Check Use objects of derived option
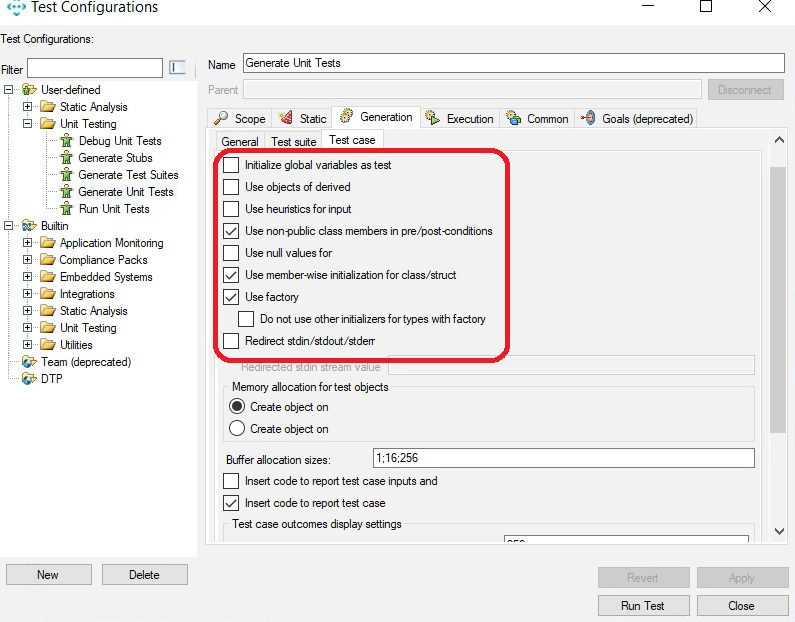 (x=231, y=187)
